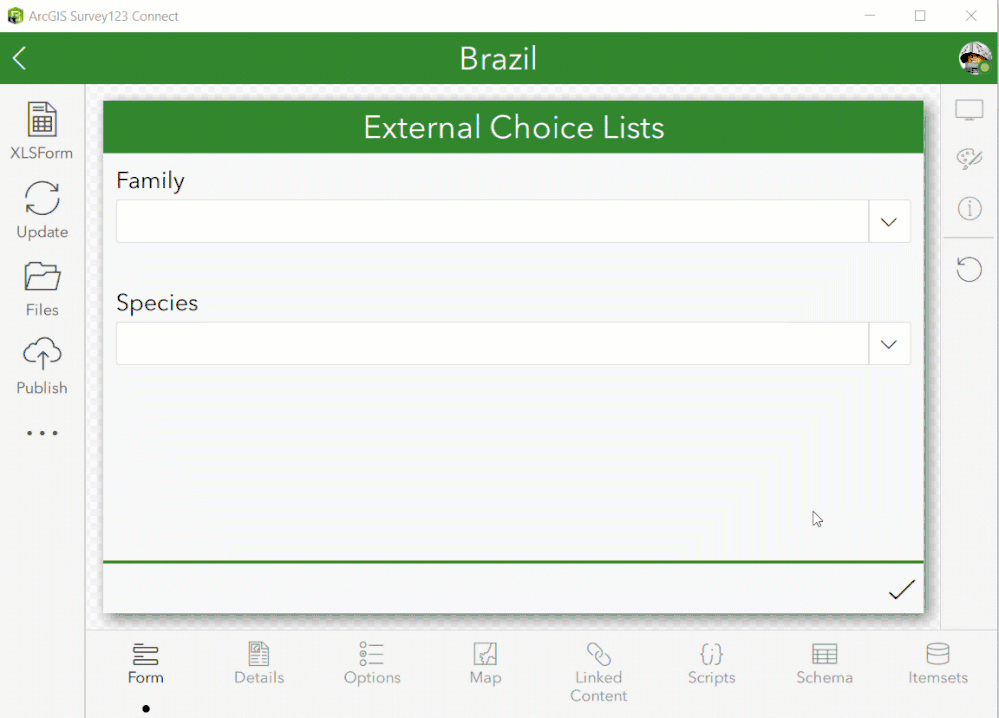Click inside the Family input field
This screenshot has height=718, width=999.
click(491, 221)
